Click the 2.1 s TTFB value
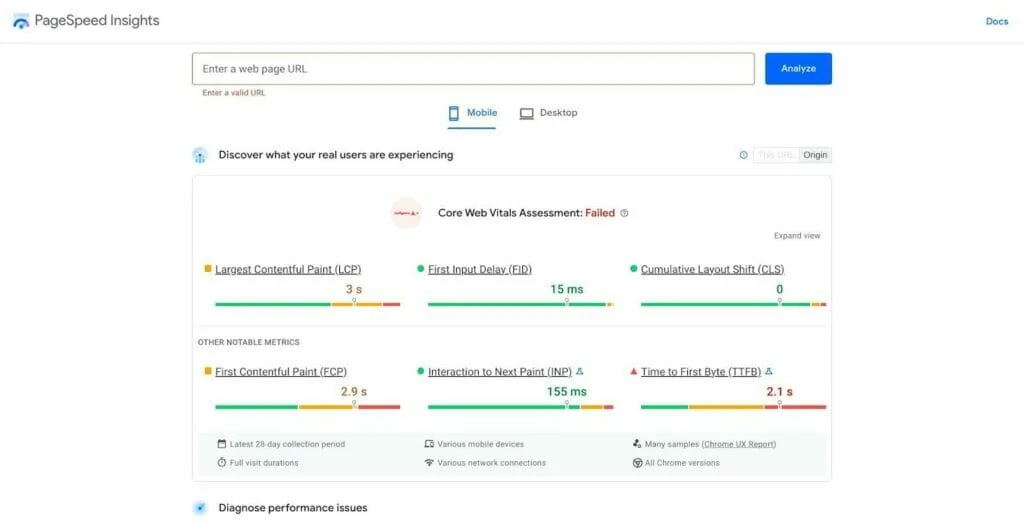Viewport: 1024px width, 529px height. 779,392
